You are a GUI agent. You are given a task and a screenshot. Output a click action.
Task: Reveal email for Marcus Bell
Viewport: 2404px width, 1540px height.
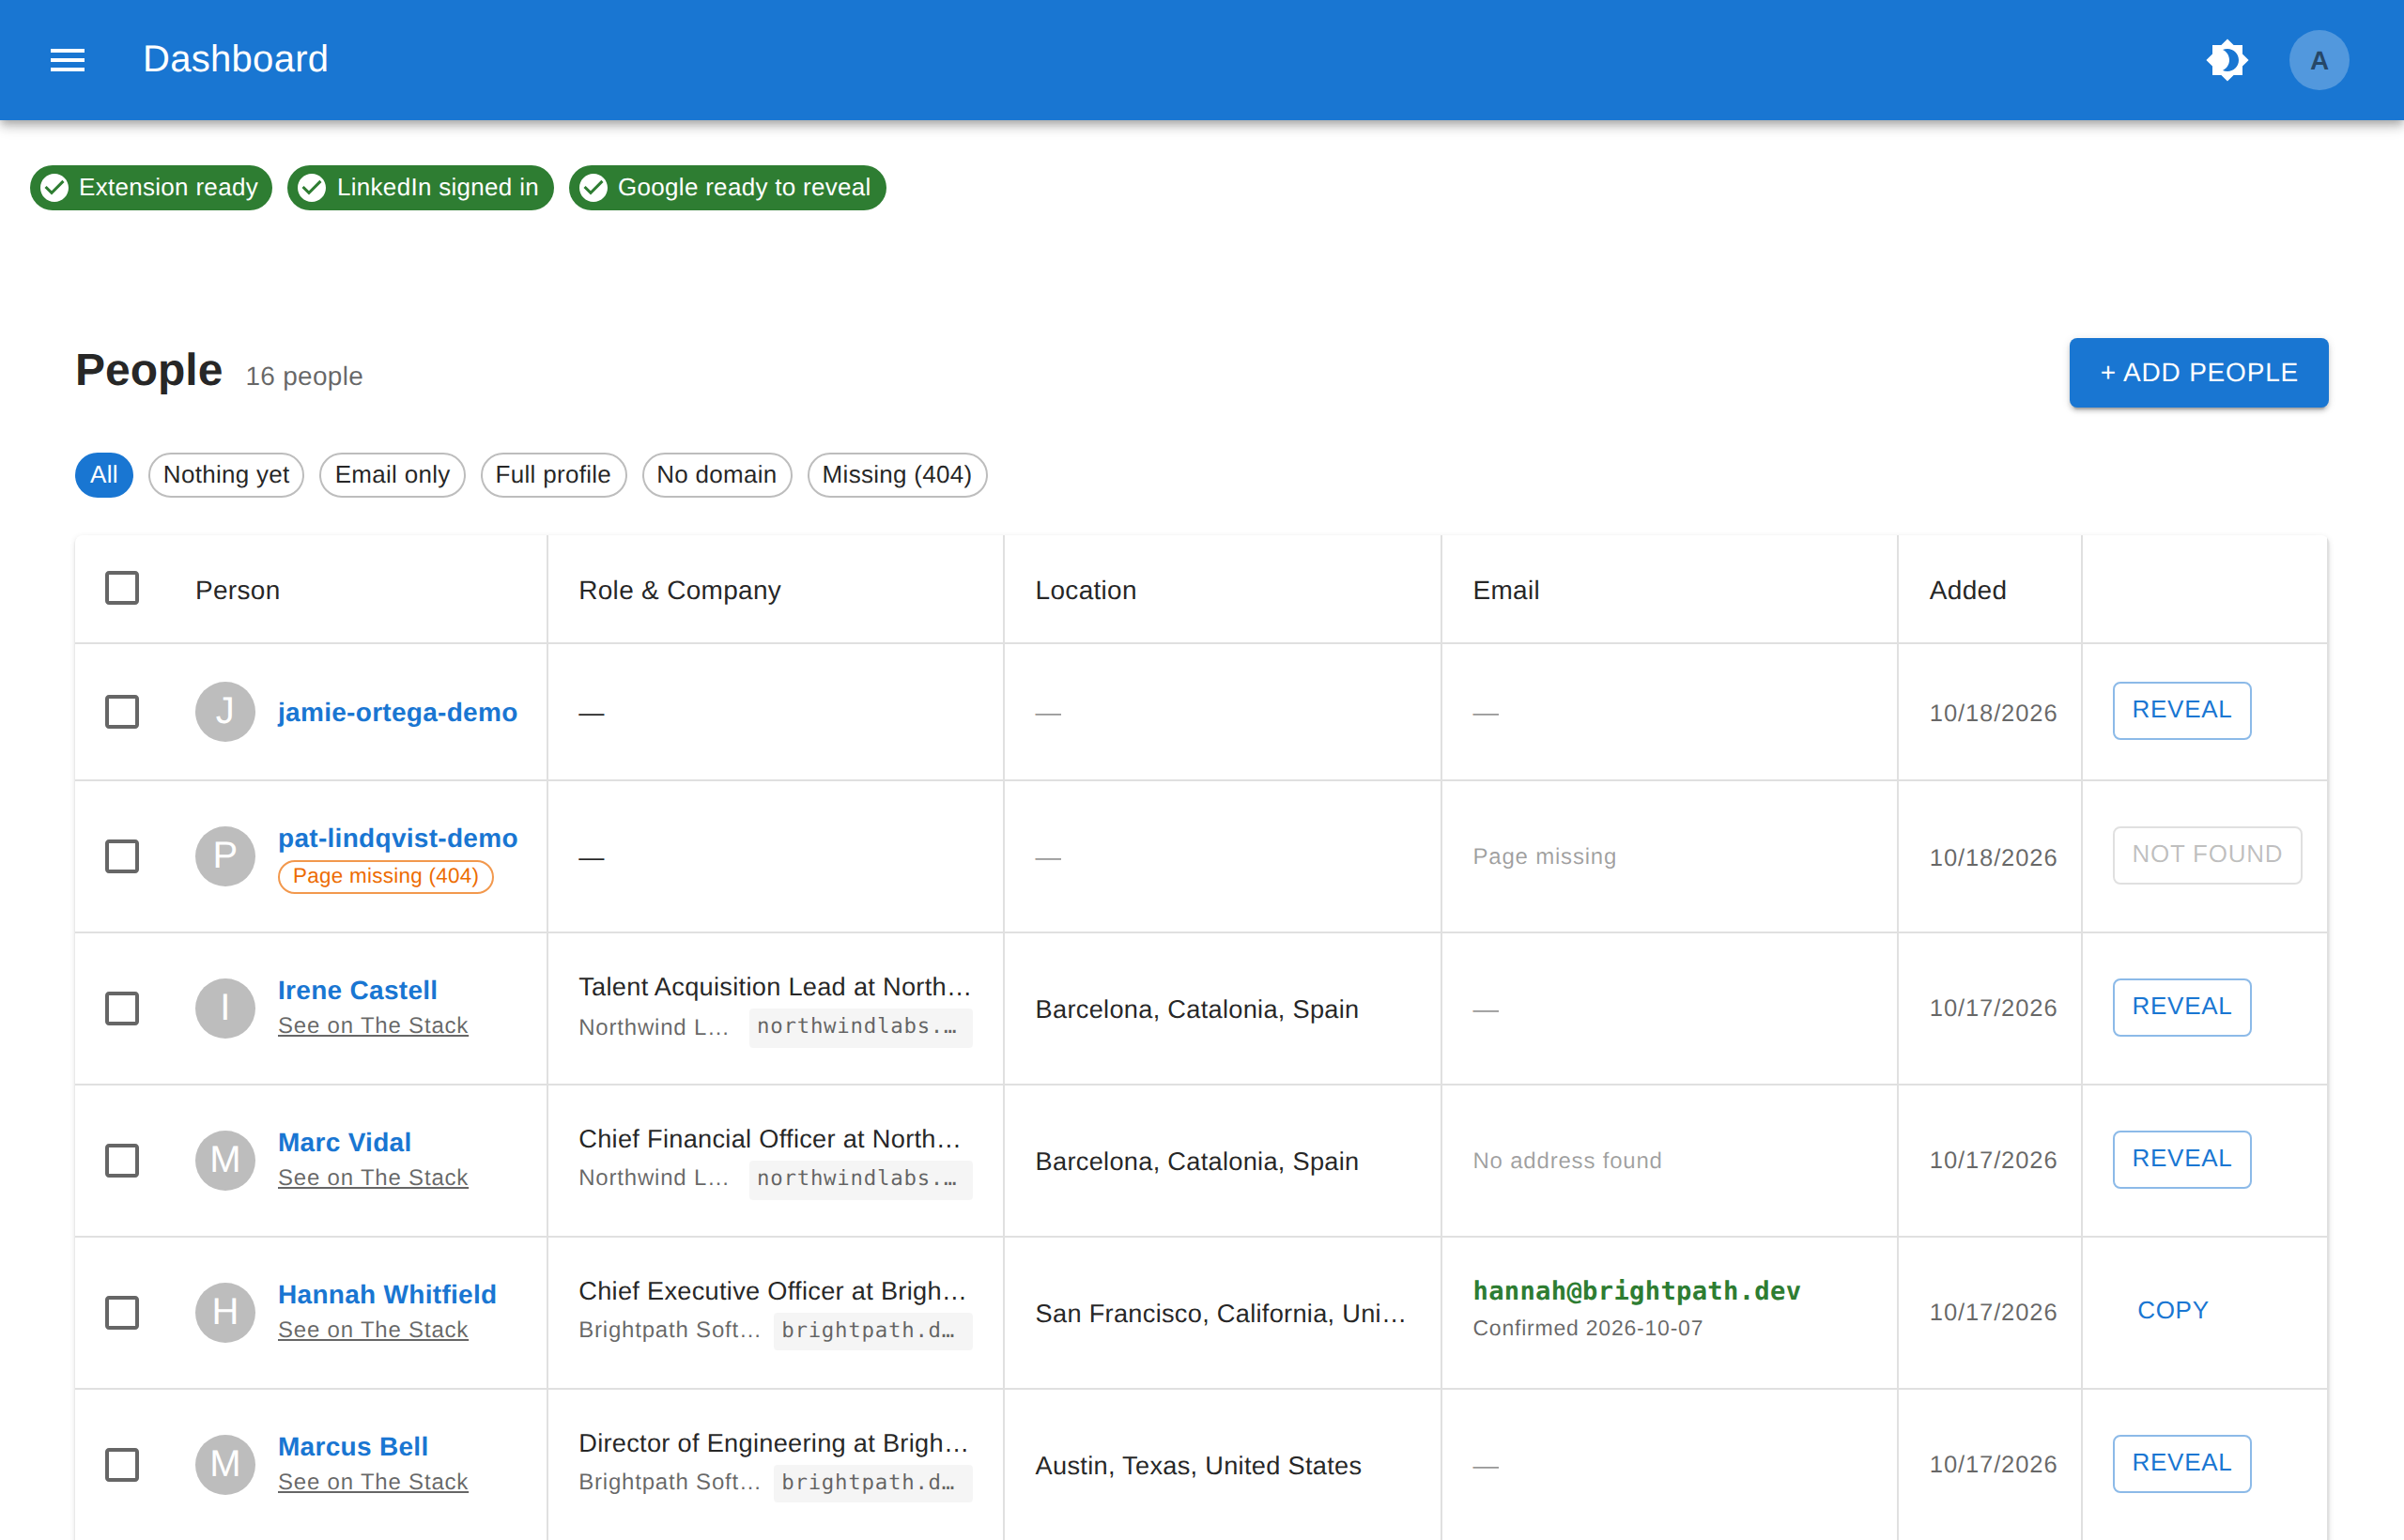coord(2181,1463)
